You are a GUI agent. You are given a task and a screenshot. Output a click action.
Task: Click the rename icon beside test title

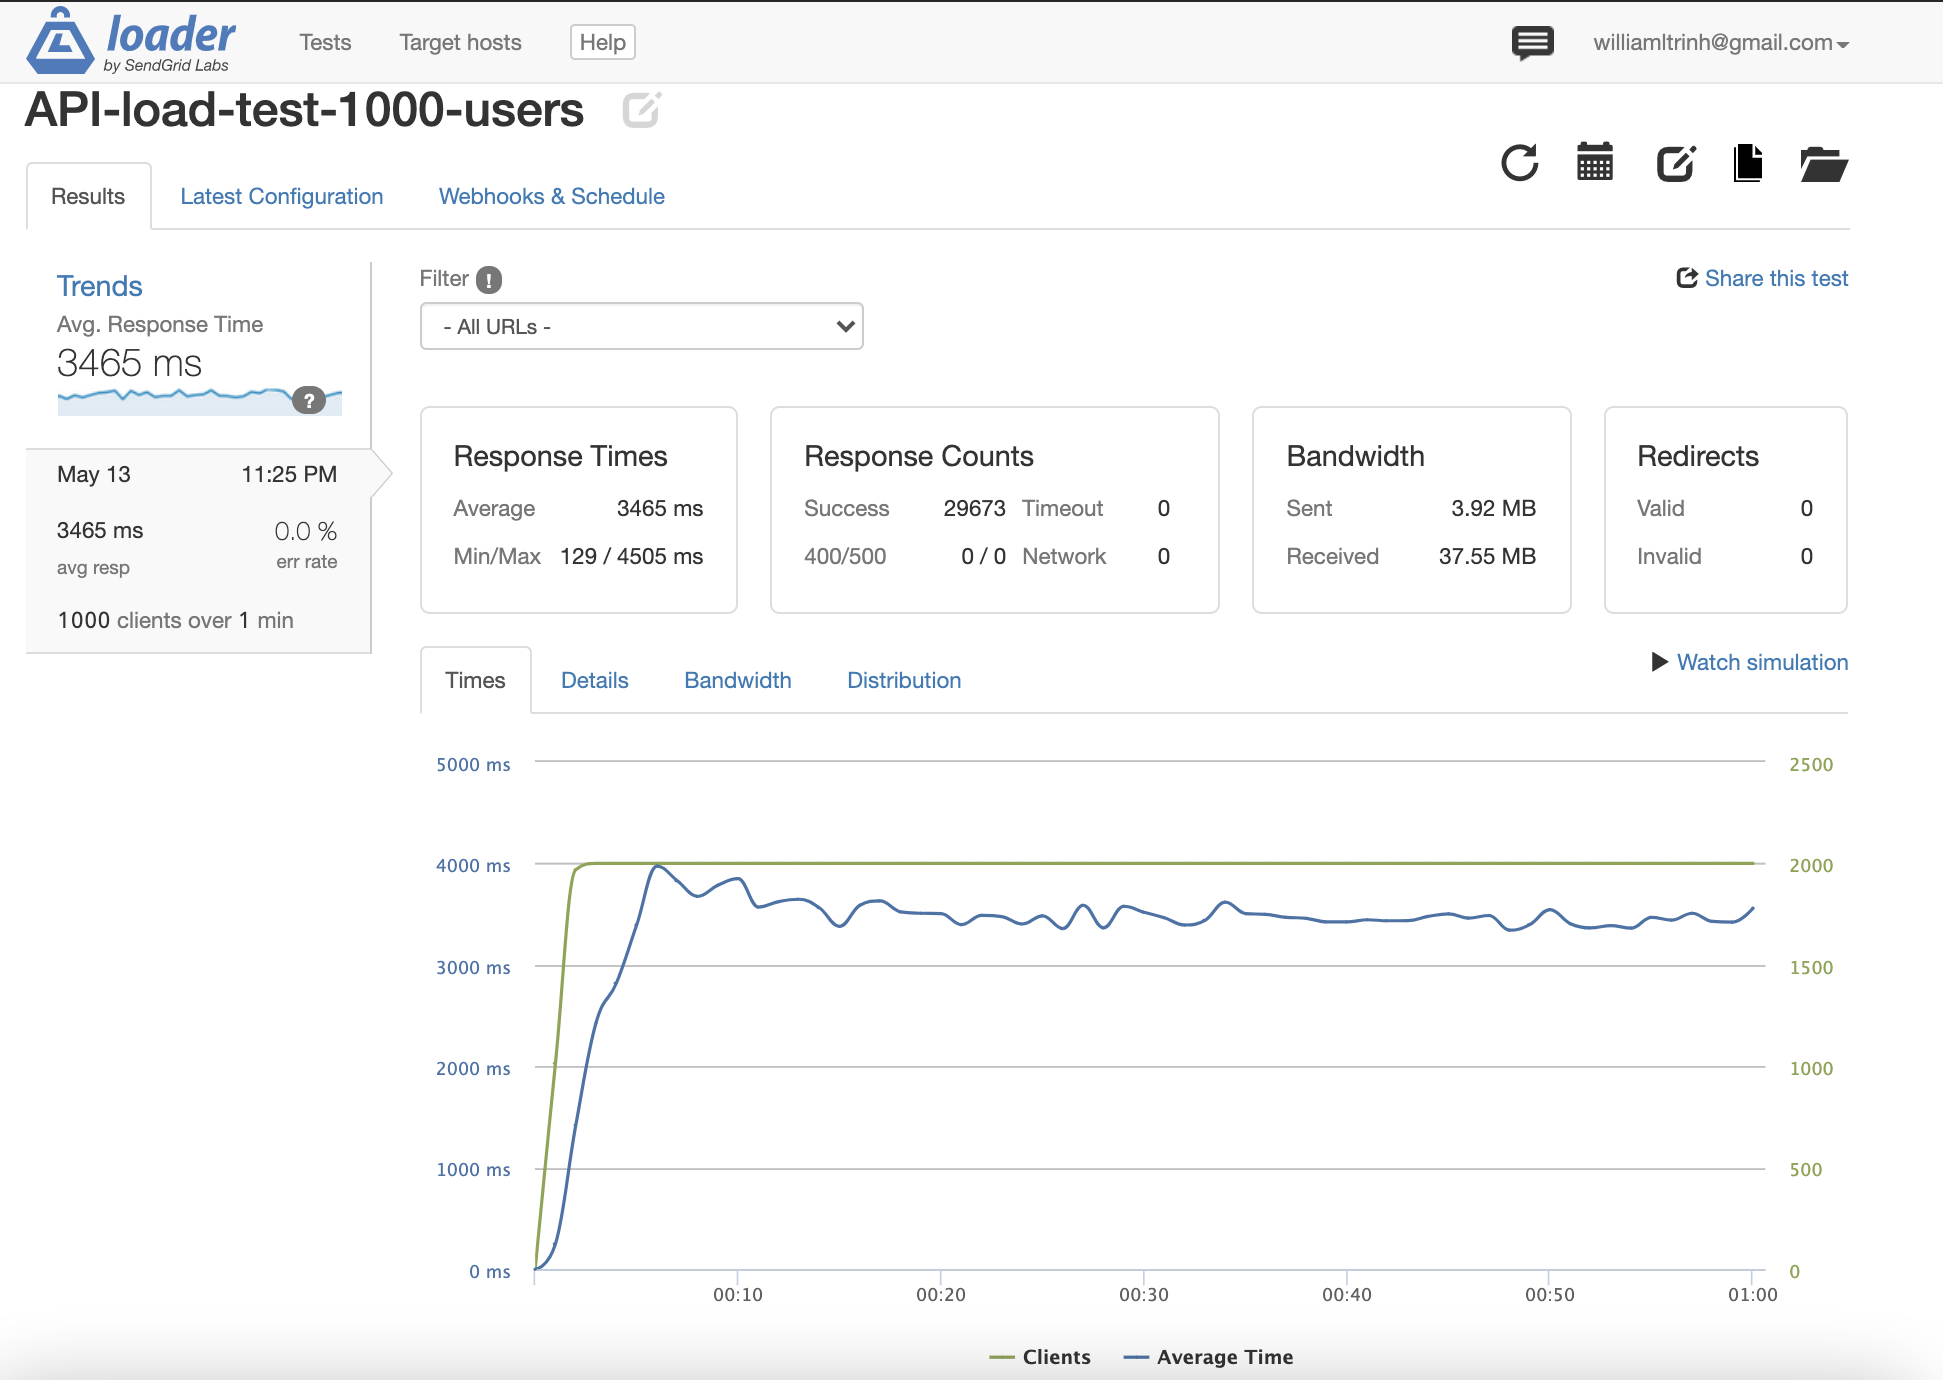(641, 110)
